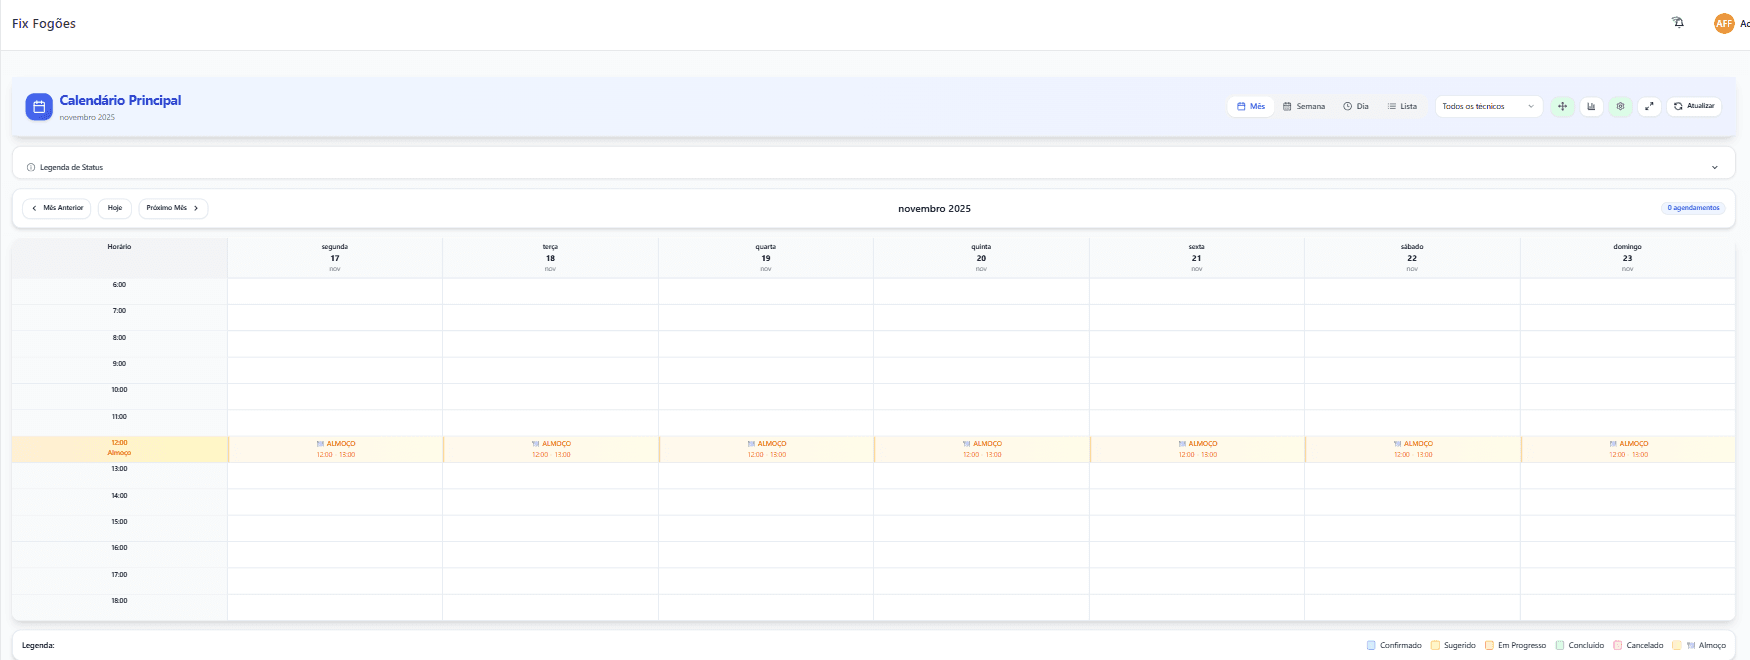Go to Próximo Mês
The width and height of the screenshot is (1750, 660).
(173, 208)
